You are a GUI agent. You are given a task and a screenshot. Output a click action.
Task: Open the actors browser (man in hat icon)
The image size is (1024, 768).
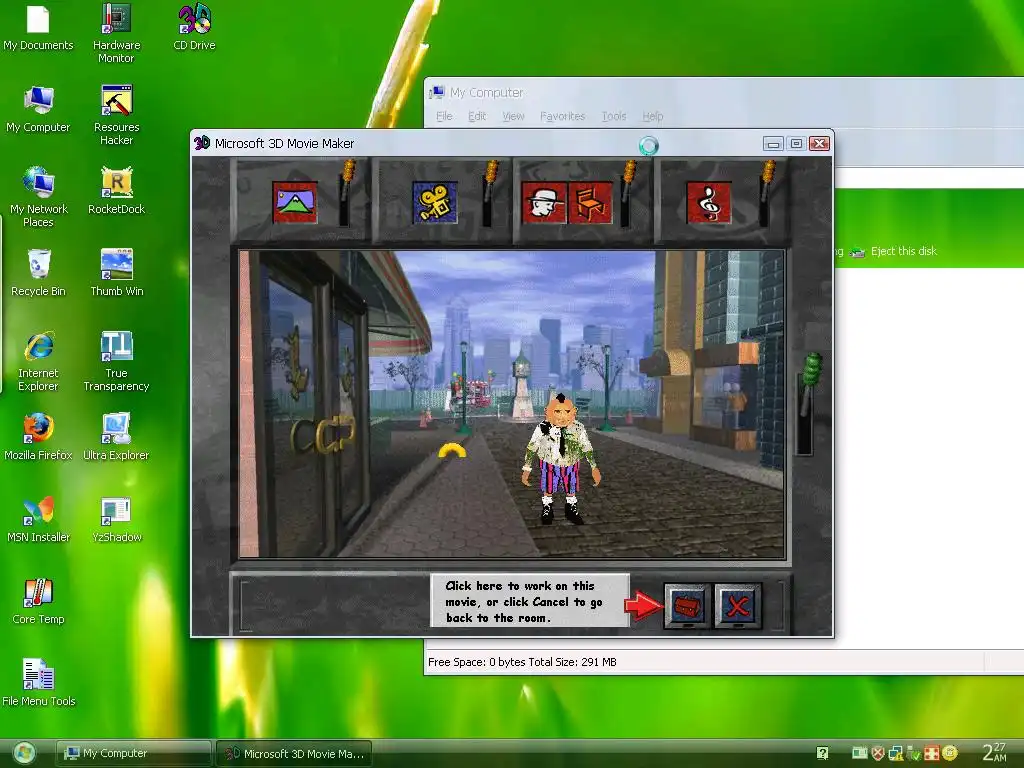pyautogui.click(x=544, y=202)
